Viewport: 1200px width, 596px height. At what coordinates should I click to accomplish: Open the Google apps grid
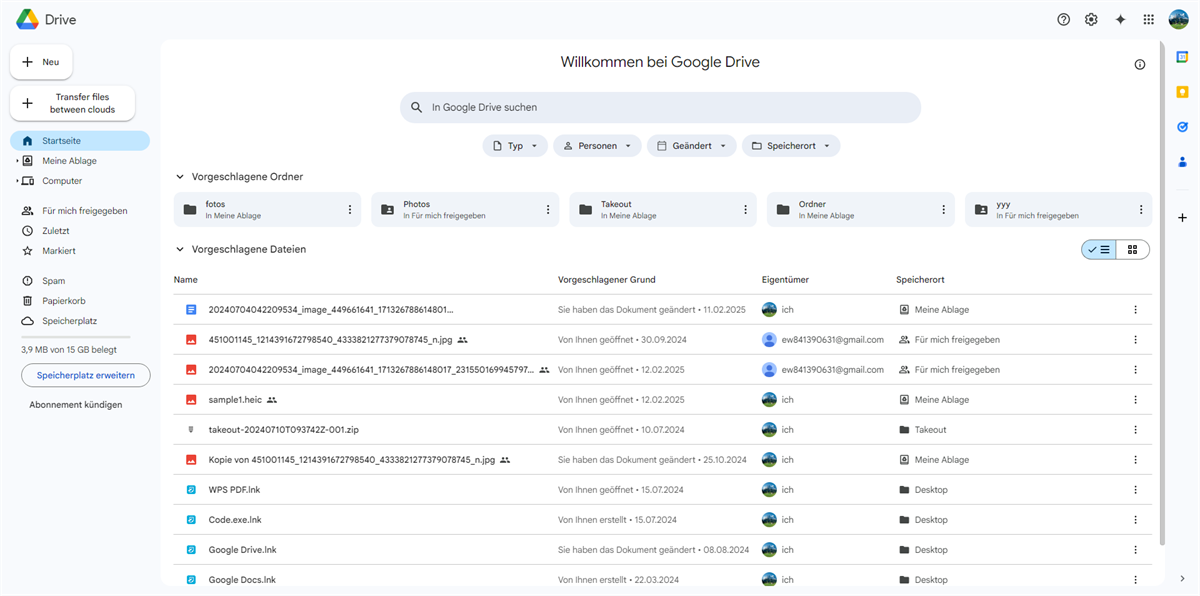tap(1149, 20)
